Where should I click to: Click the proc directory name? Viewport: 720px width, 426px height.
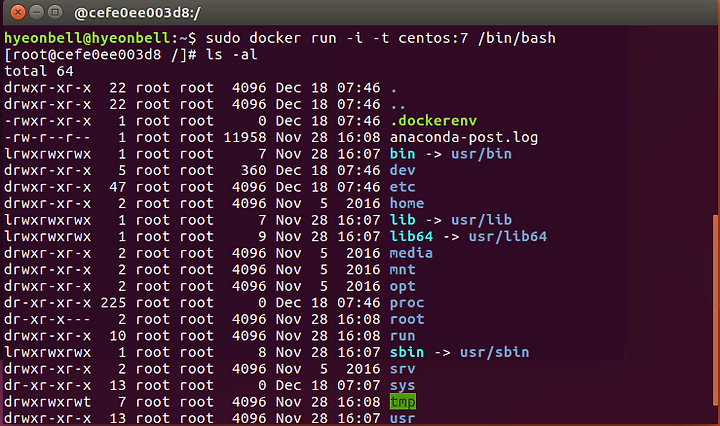[x=407, y=303]
